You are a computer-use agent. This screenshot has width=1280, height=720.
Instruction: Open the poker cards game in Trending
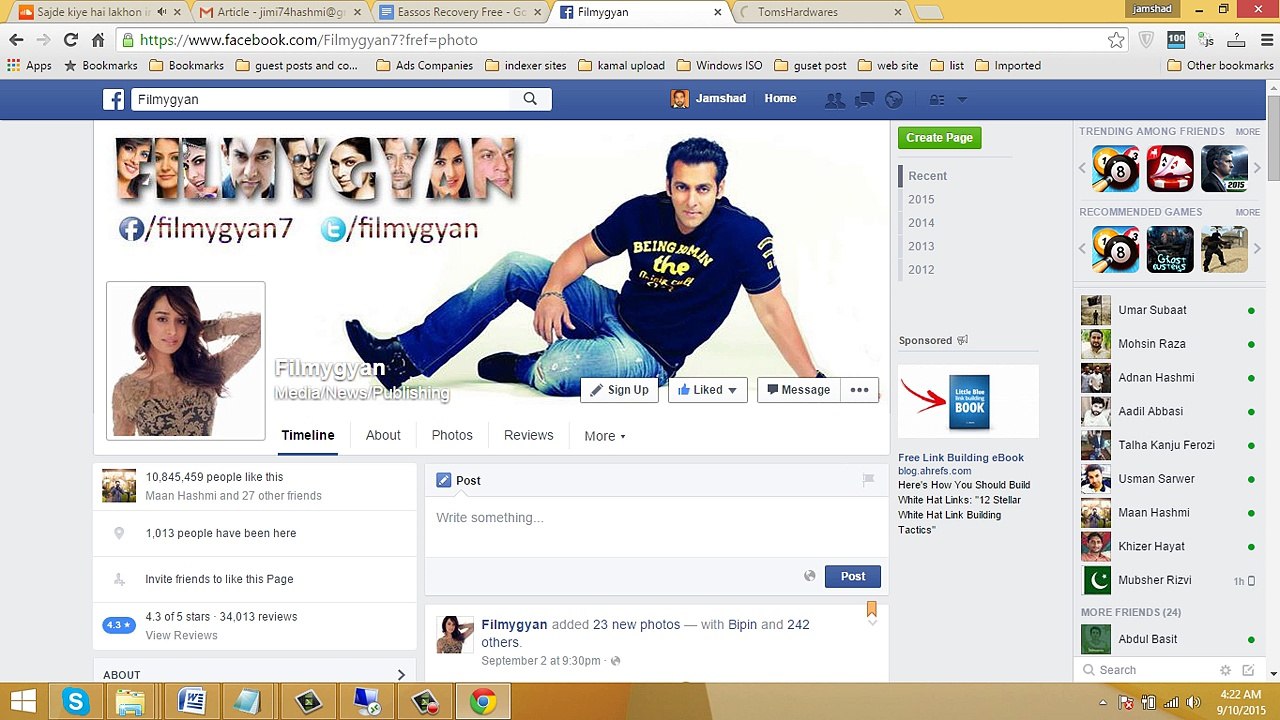[1170, 168]
